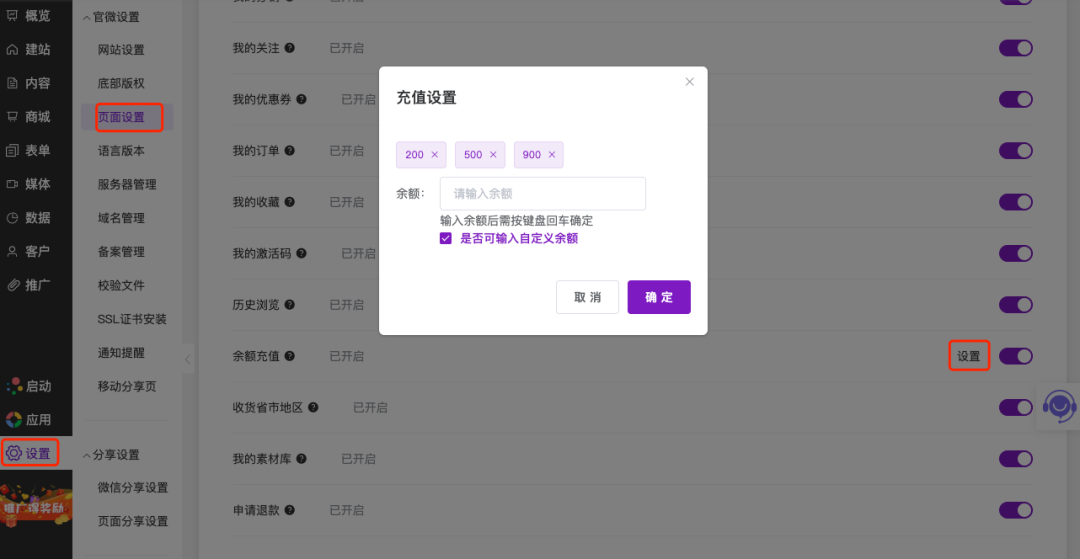
Task: Show help tooltip for 我的素材库
Action: pyautogui.click(x=302, y=458)
